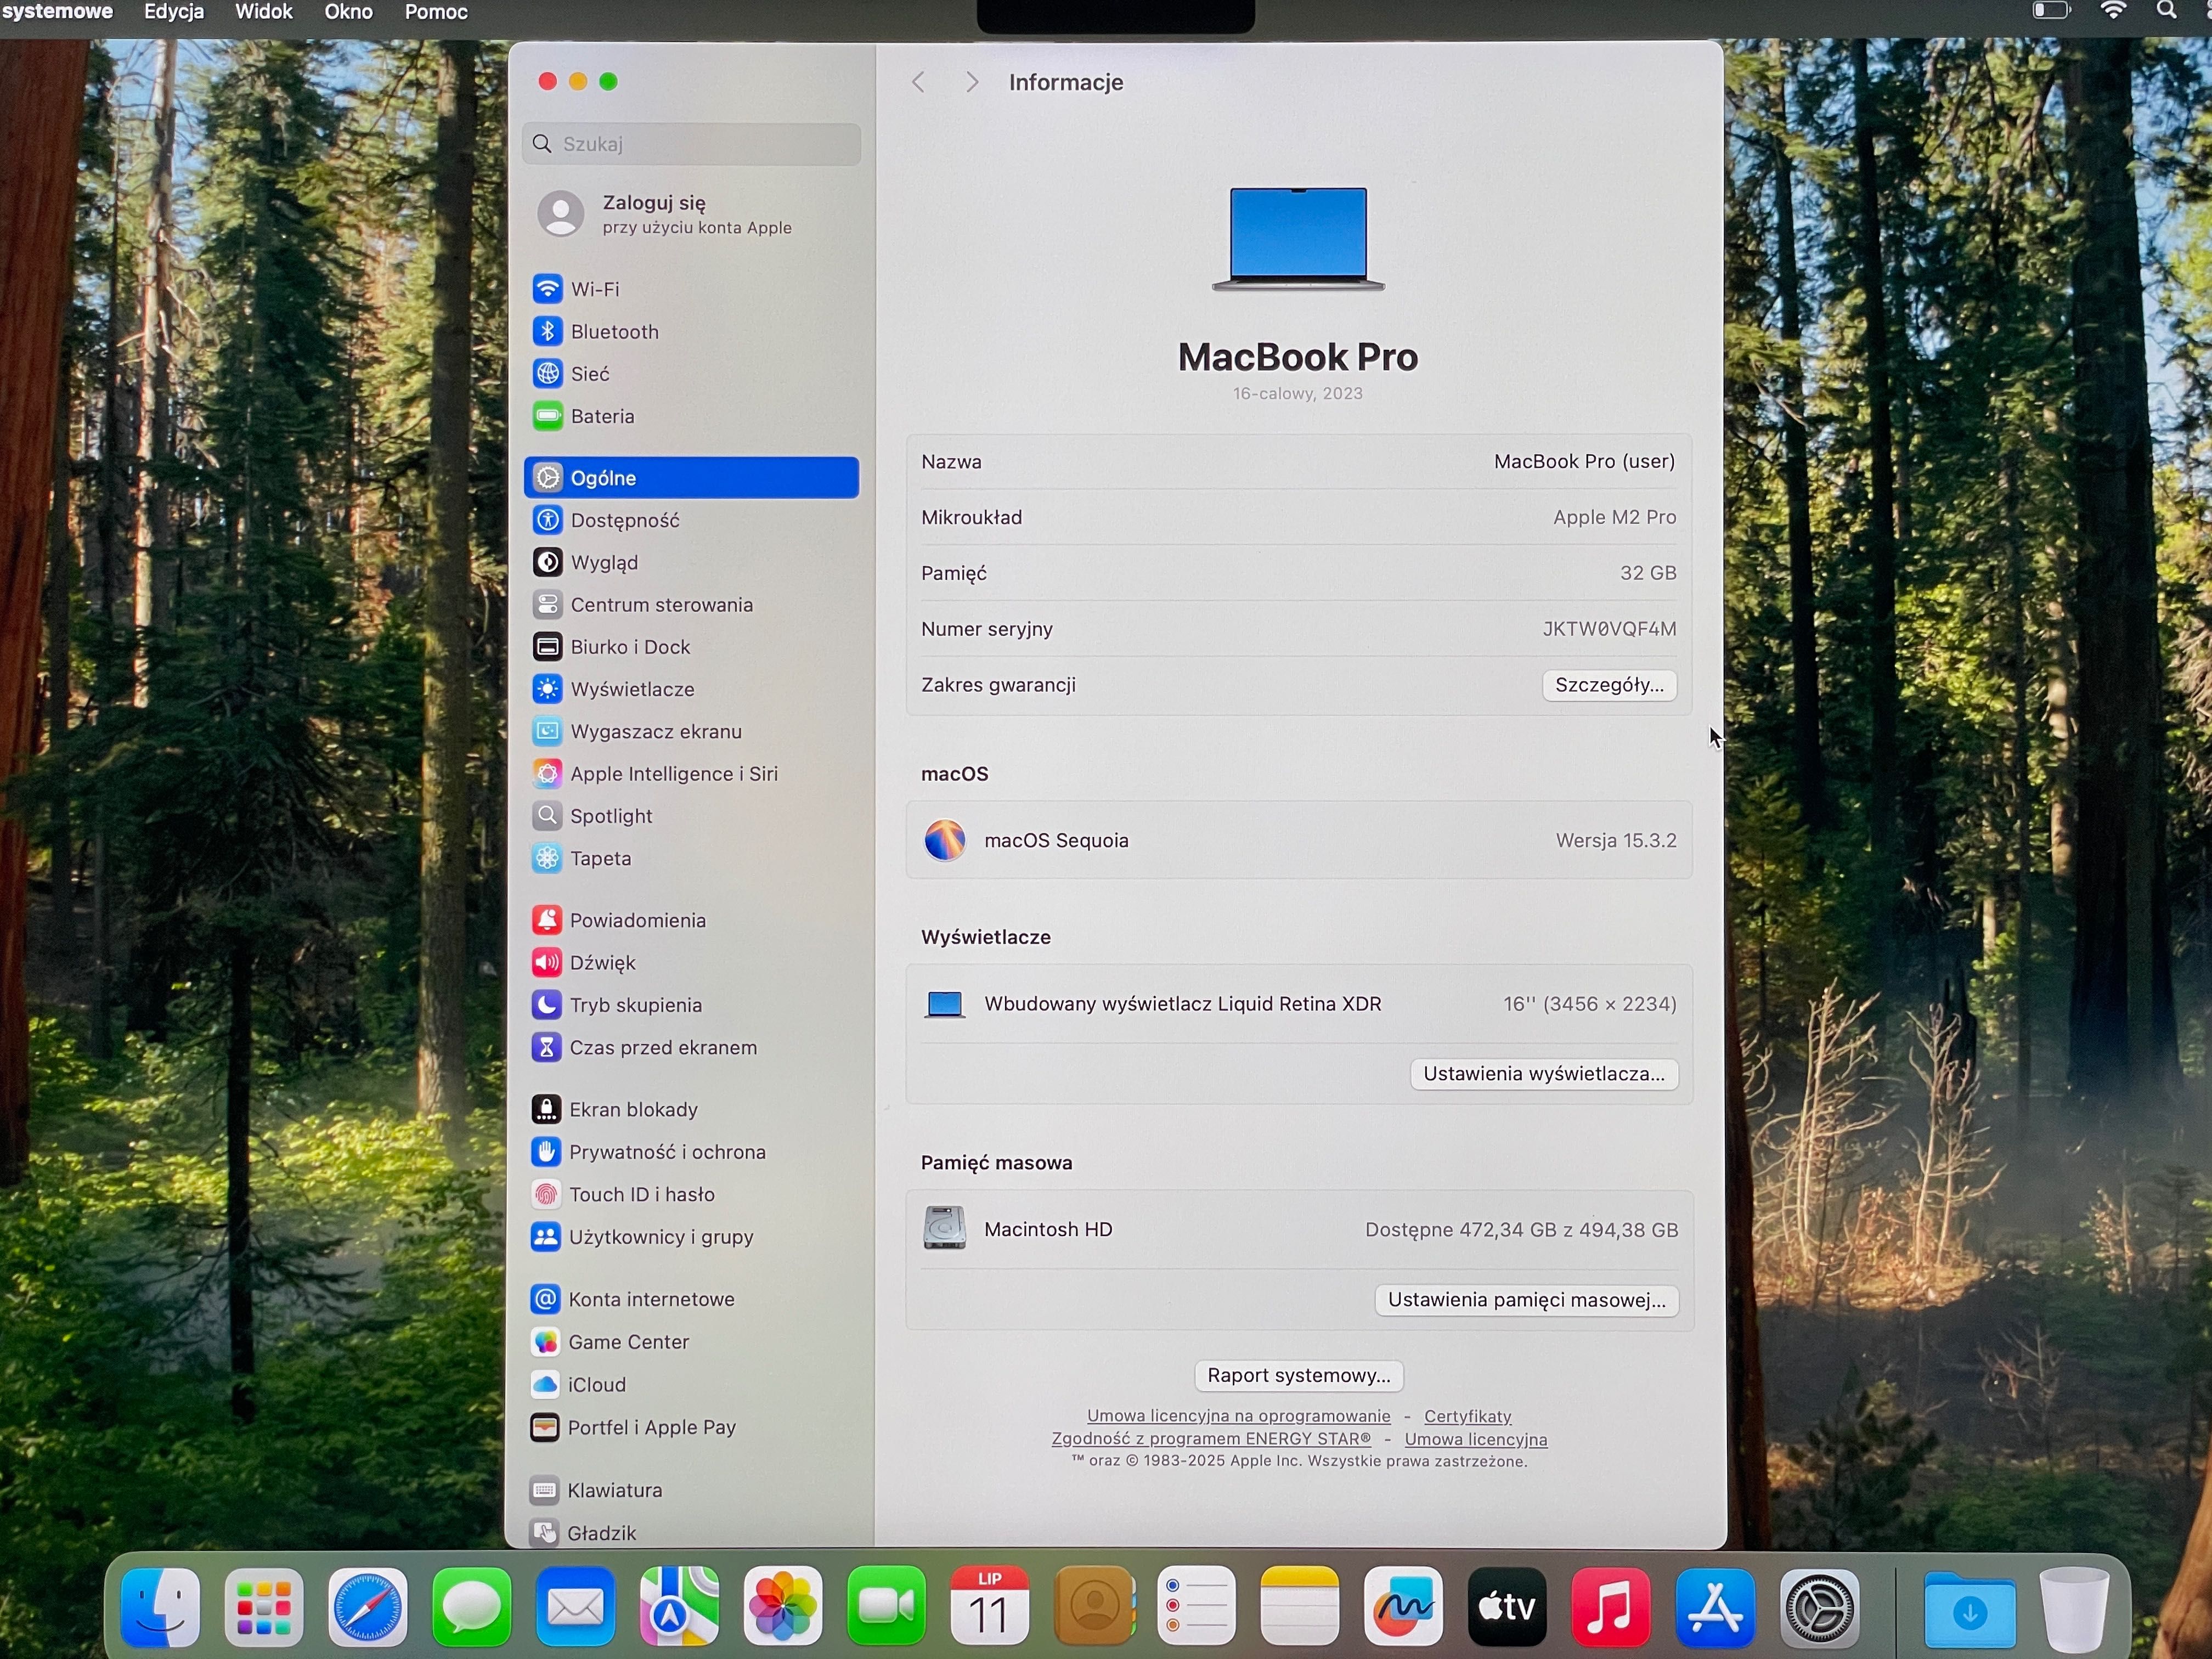2212x1659 pixels.
Task: Open Wi-Fi settings in sidebar
Action: [691, 289]
